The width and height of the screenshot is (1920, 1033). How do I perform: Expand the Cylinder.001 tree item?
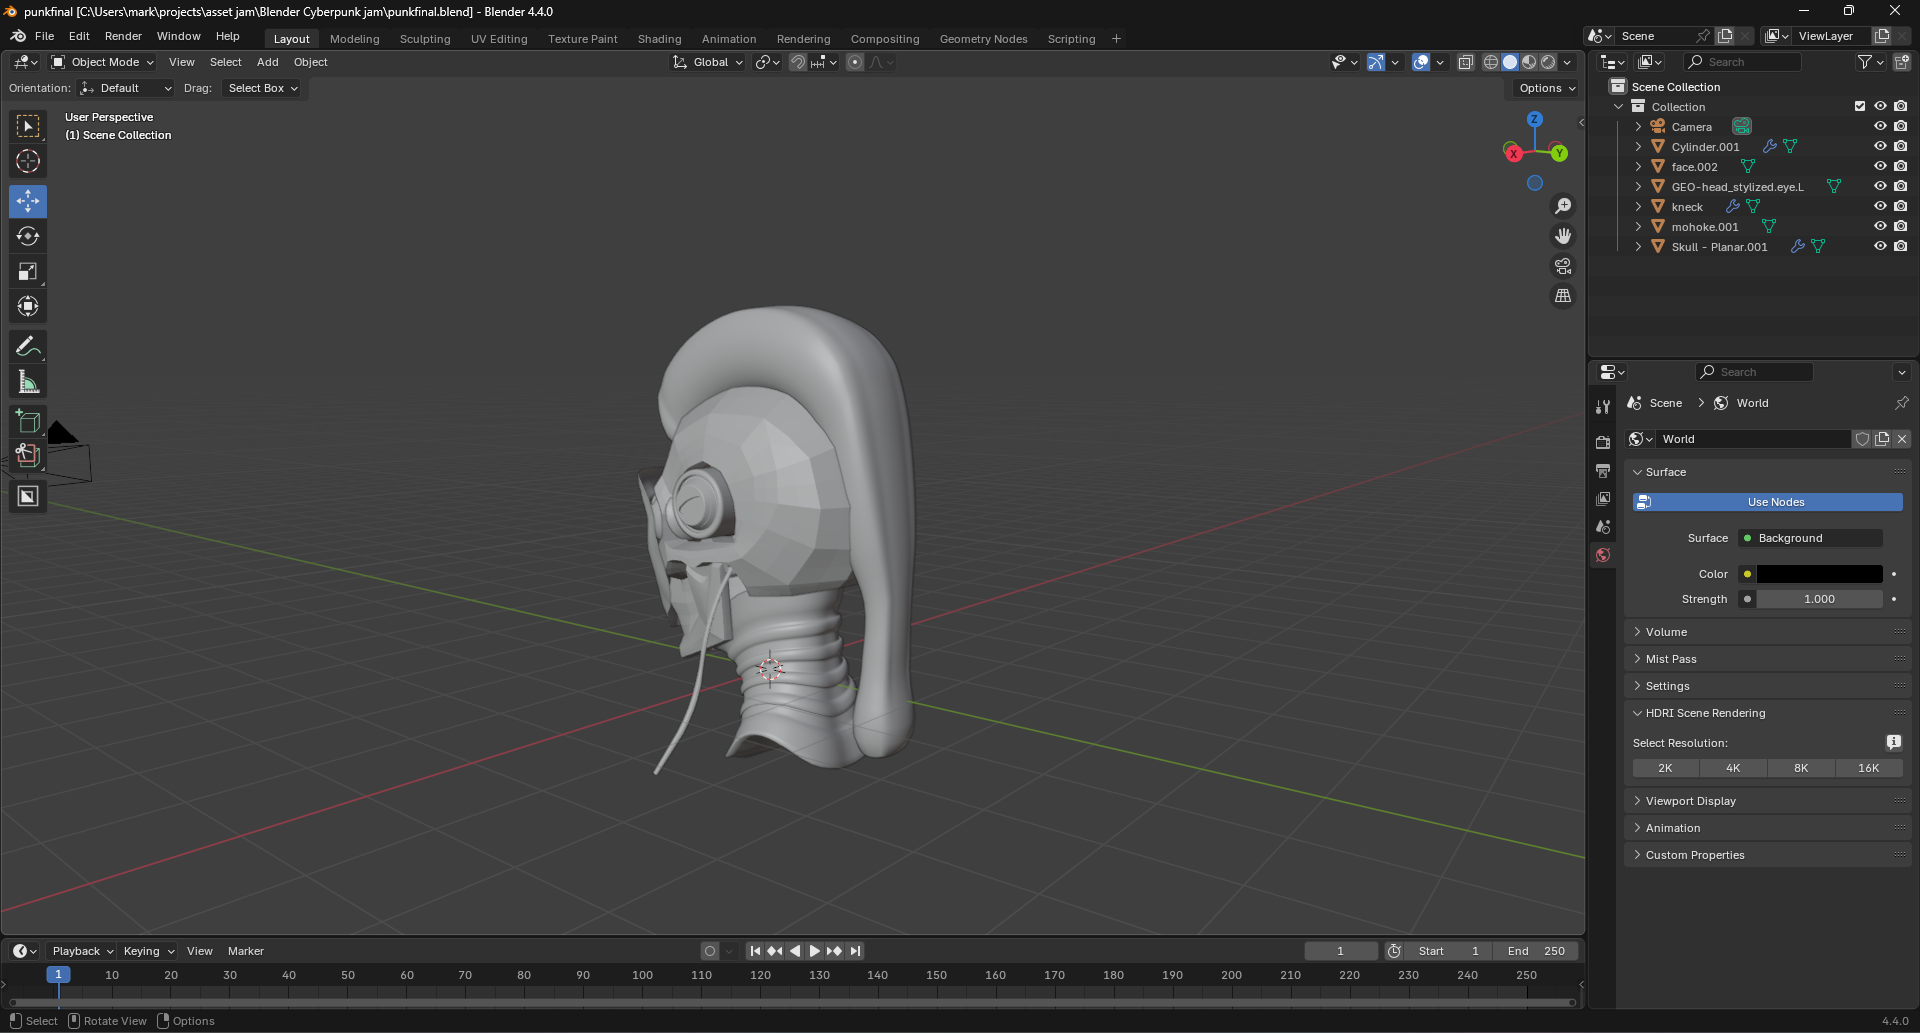click(x=1638, y=147)
